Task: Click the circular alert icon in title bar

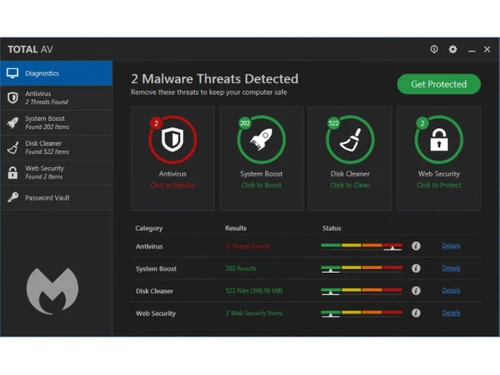Action: [434, 49]
